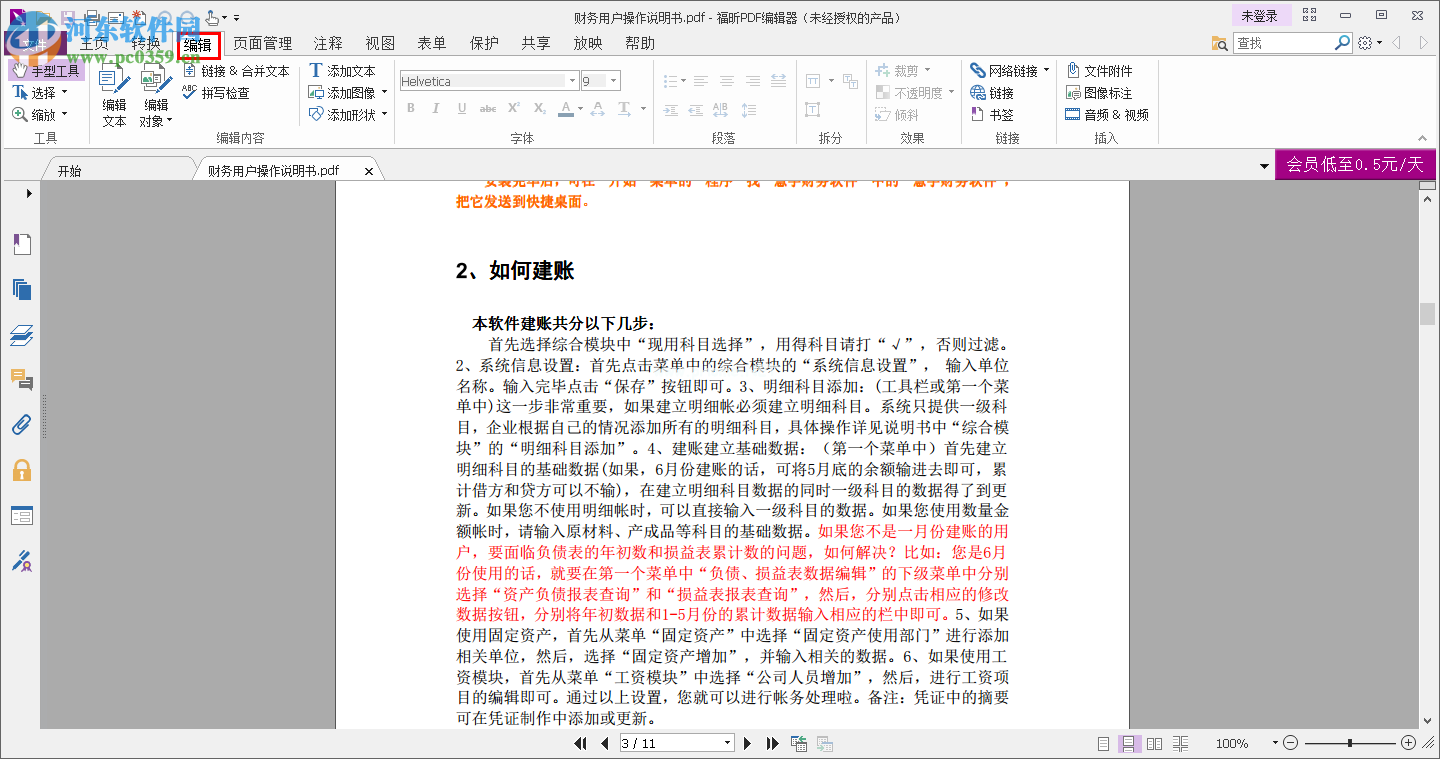Image resolution: width=1440 pixels, height=759 pixels.
Task: Open the comments panel in left sidebar
Action: pyautogui.click(x=21, y=380)
